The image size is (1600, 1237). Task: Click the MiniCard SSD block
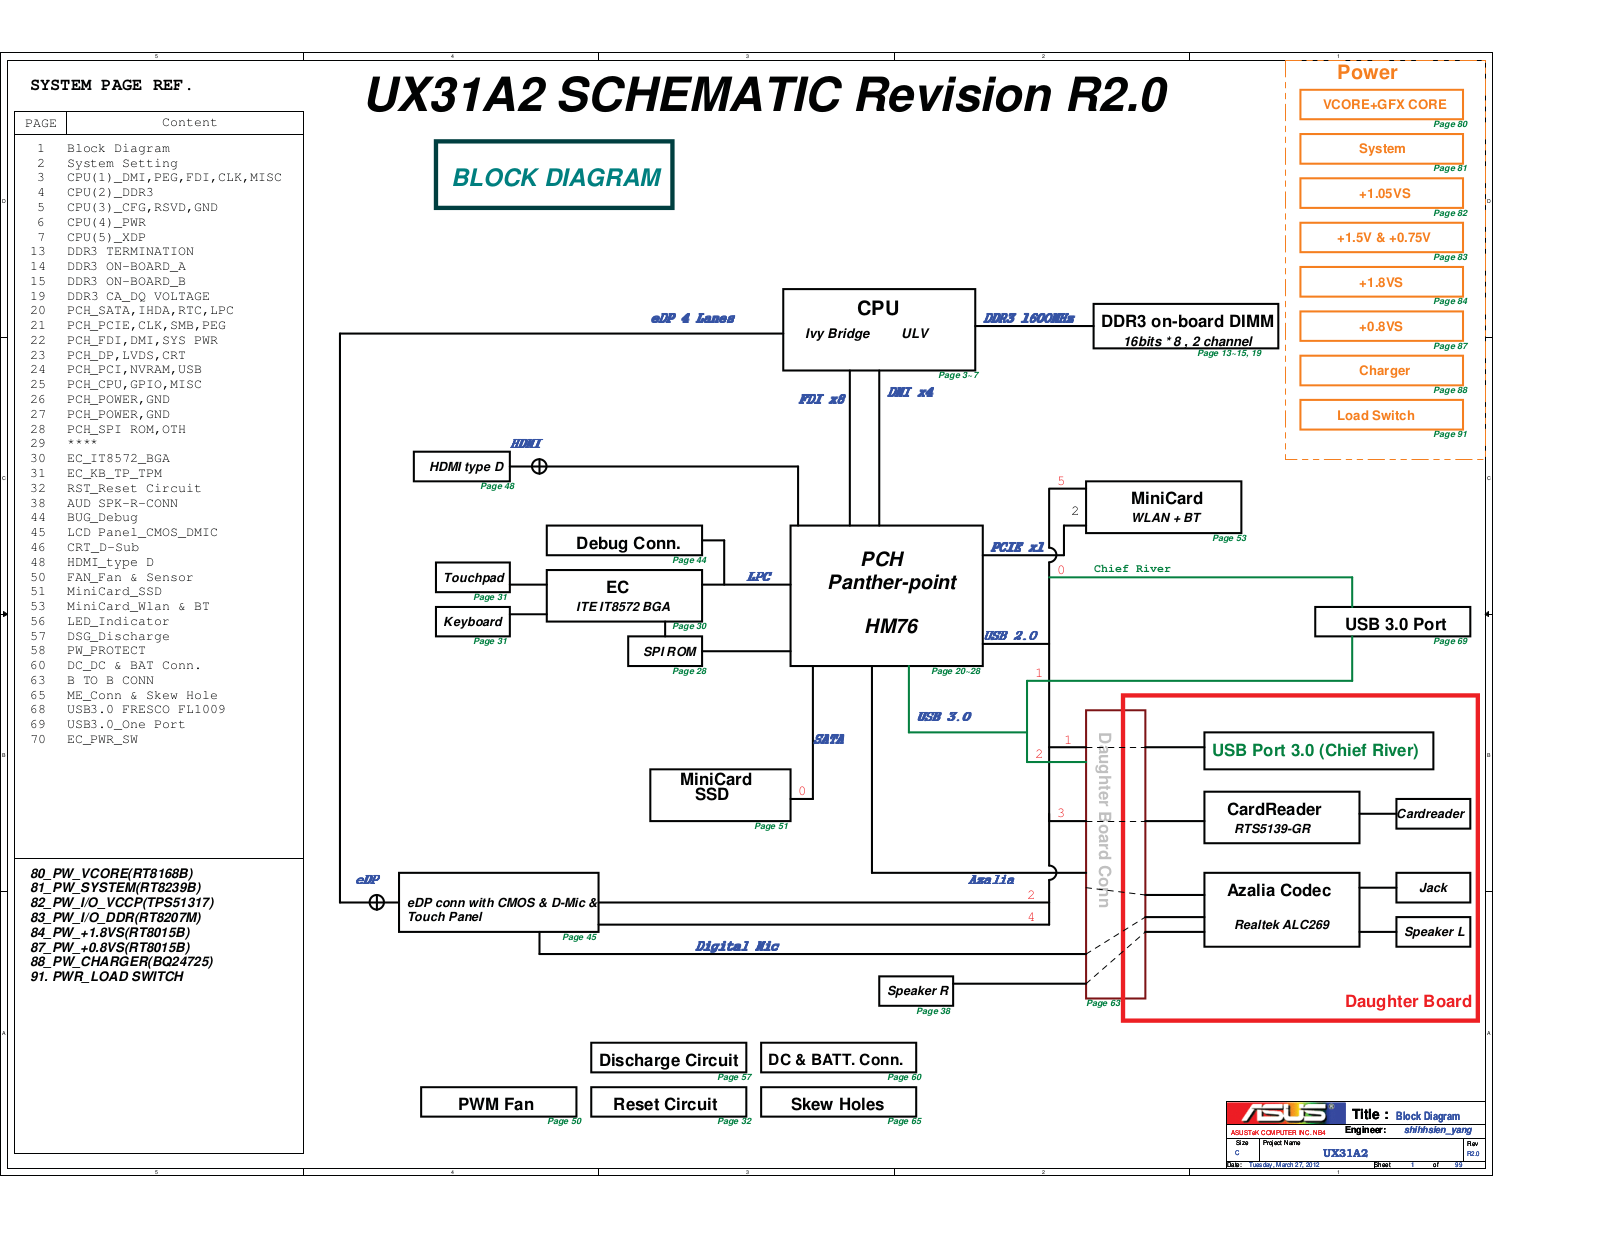(x=720, y=795)
